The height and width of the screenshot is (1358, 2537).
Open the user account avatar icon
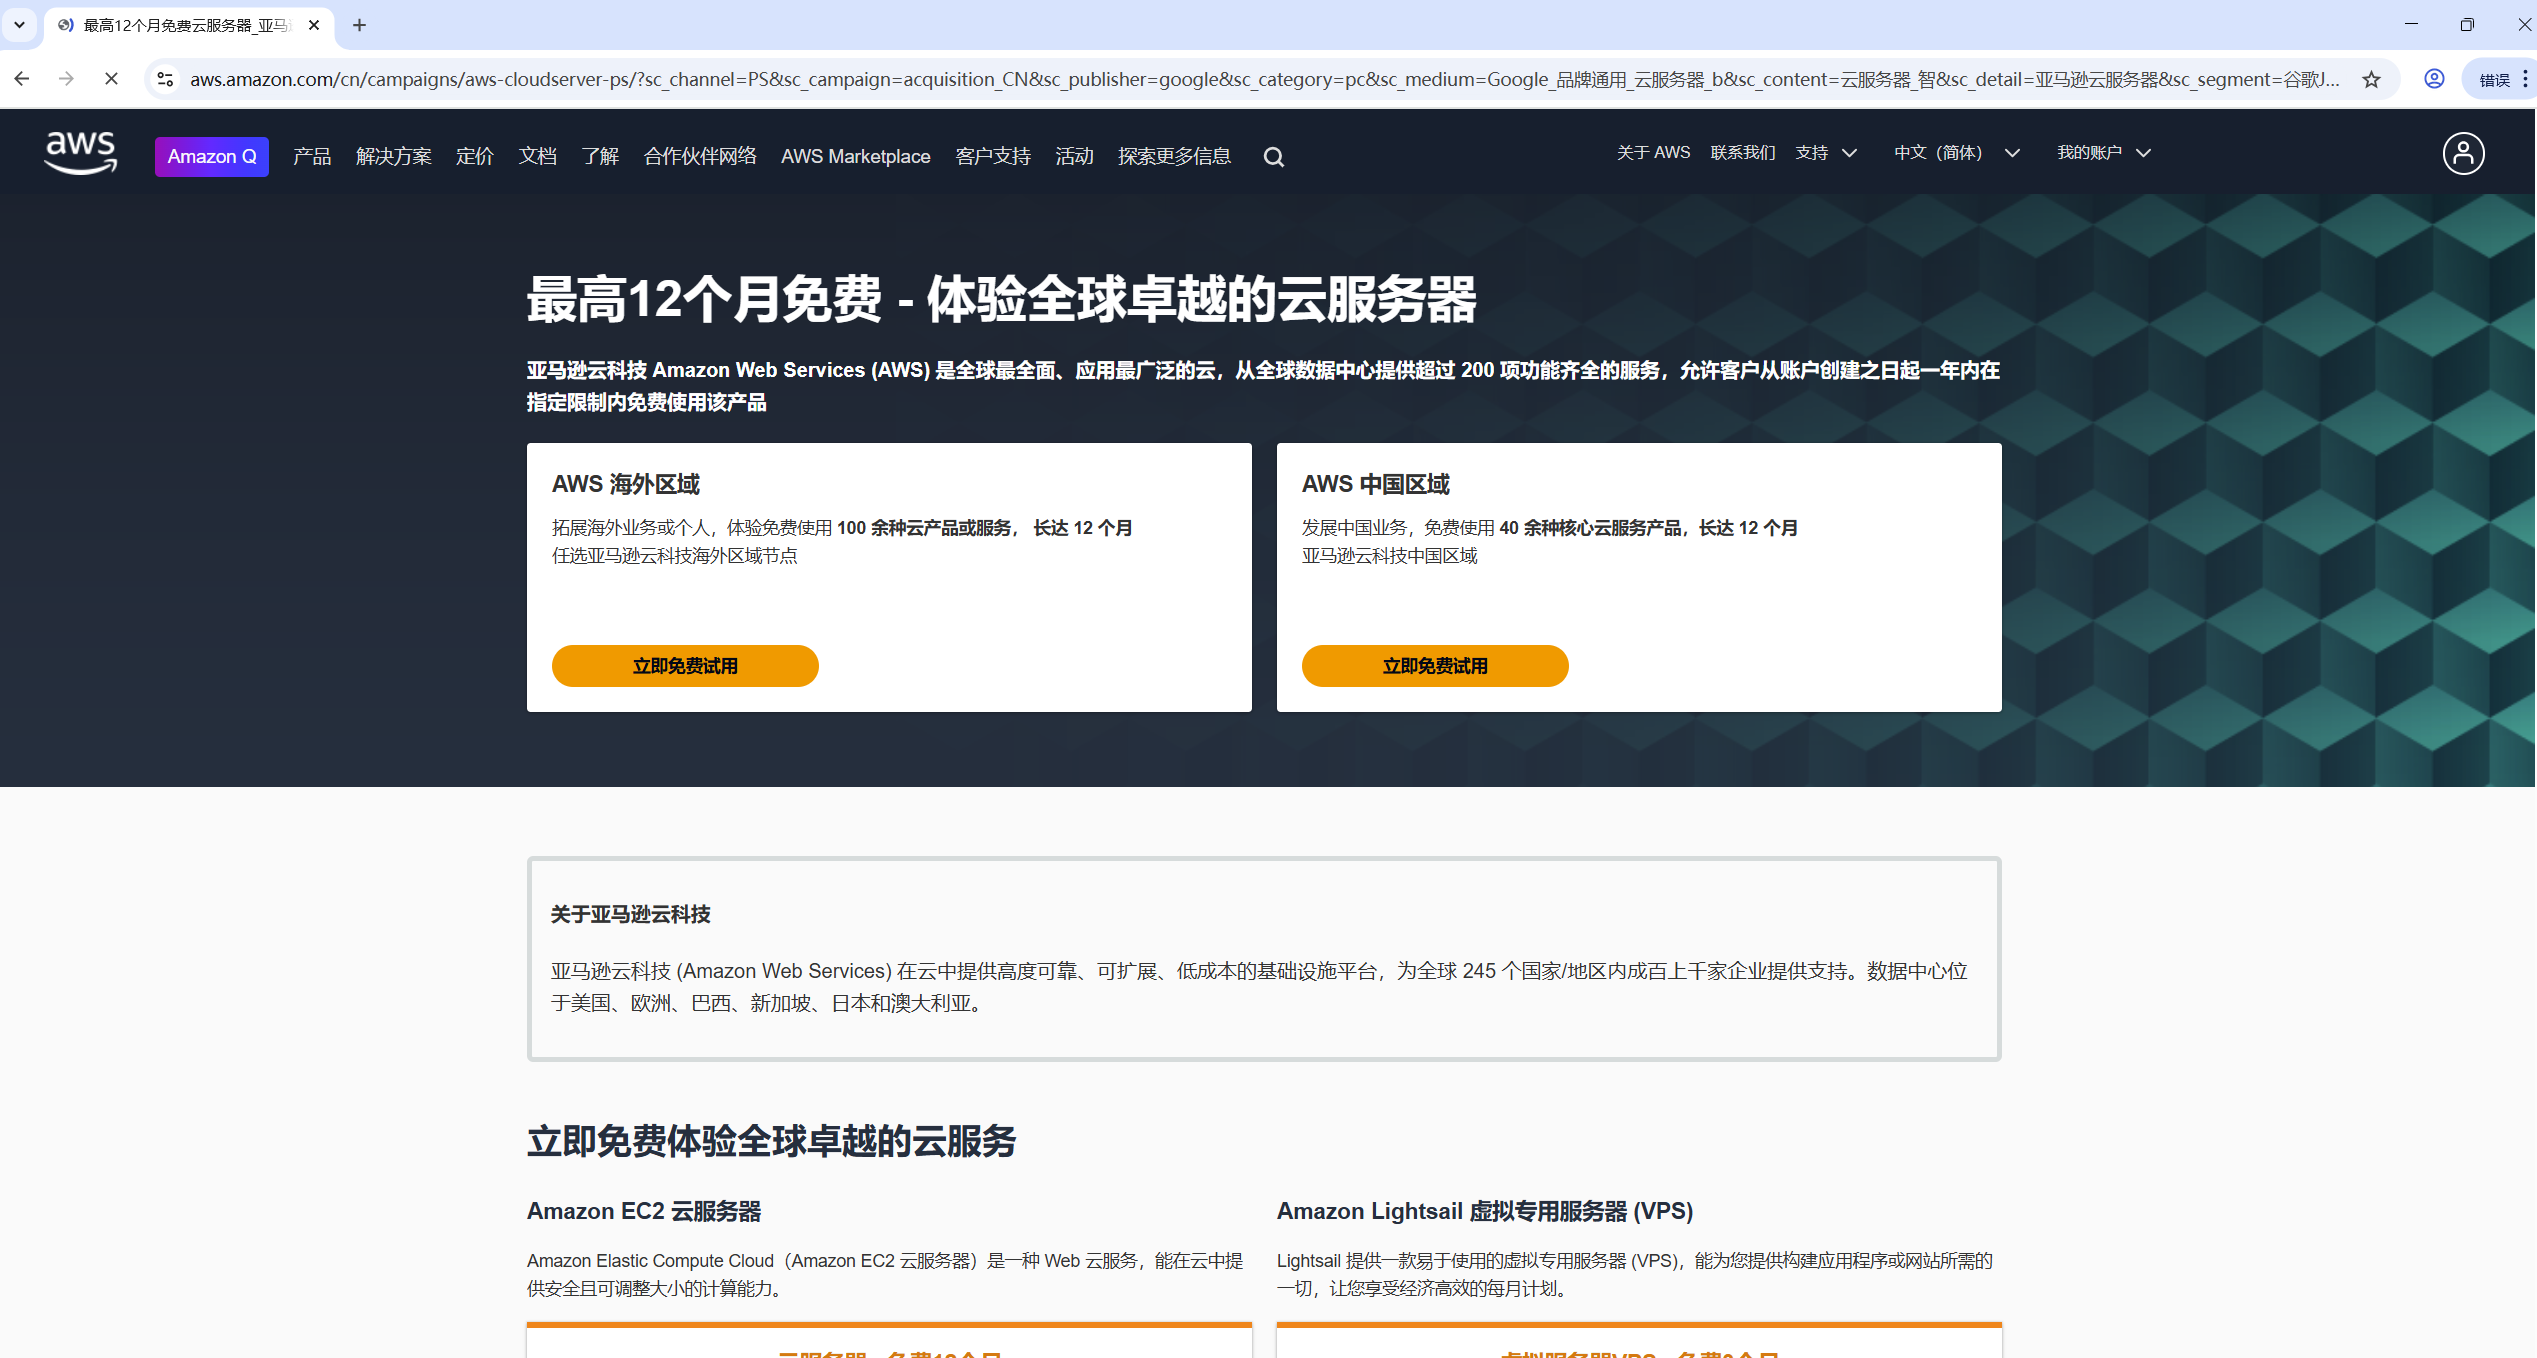[2463, 154]
